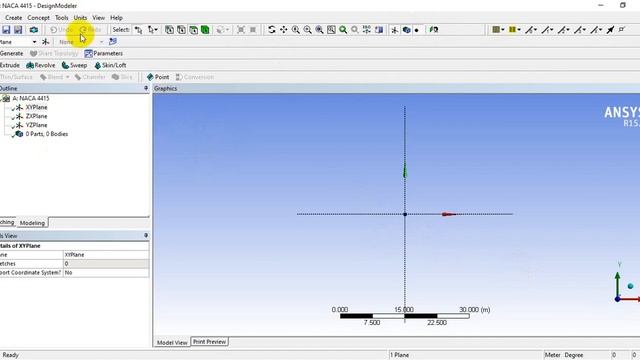Toggle the Display Points dot icon
This screenshot has width=640, height=360.
coord(417,30)
